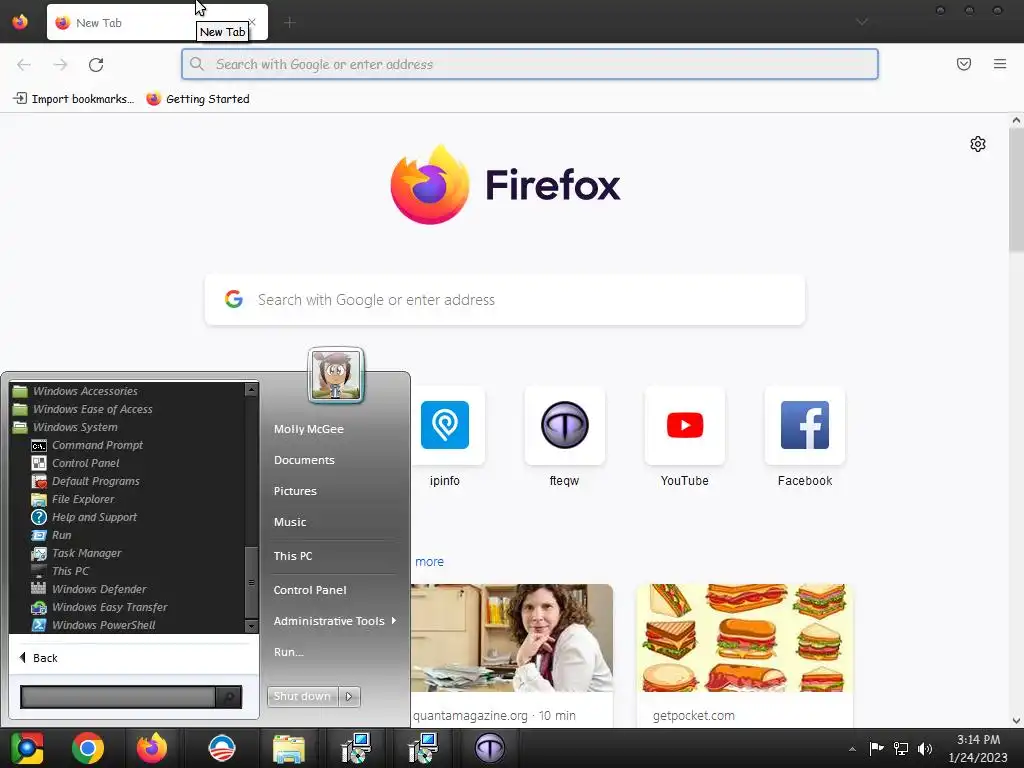Click the network tray icon

901,748
